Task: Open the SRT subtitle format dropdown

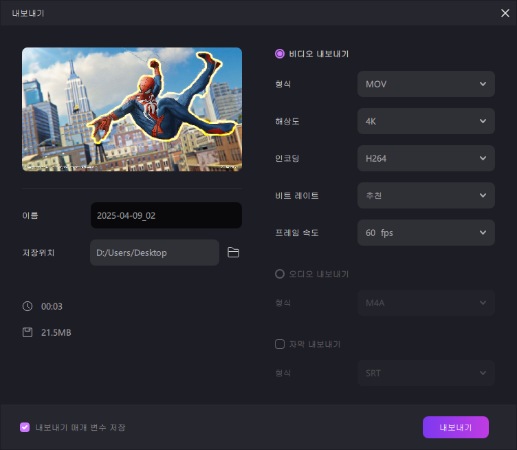Action: pyautogui.click(x=426, y=373)
